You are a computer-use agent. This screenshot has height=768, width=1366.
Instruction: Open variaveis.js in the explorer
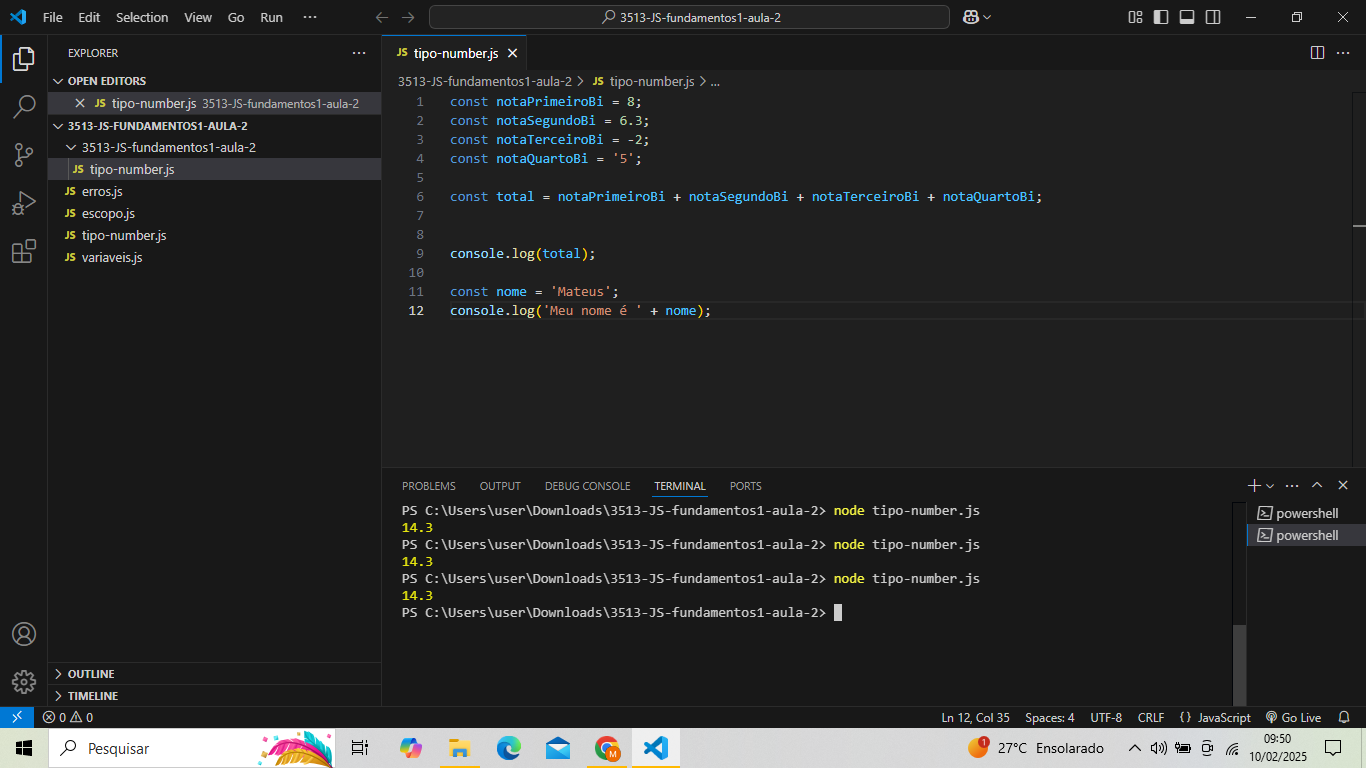tap(214, 257)
